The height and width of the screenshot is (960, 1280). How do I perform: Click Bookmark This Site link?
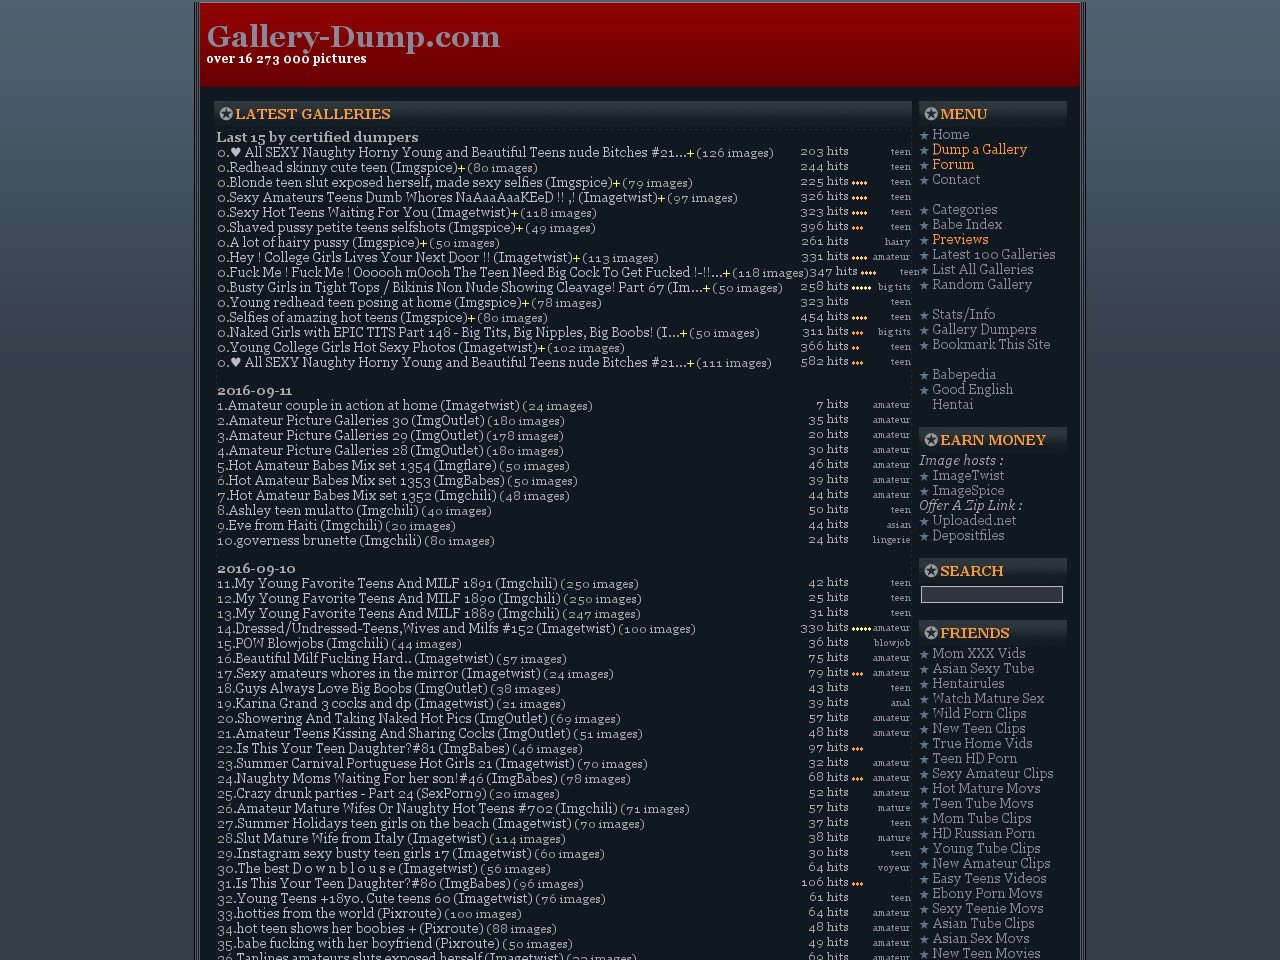pos(991,345)
